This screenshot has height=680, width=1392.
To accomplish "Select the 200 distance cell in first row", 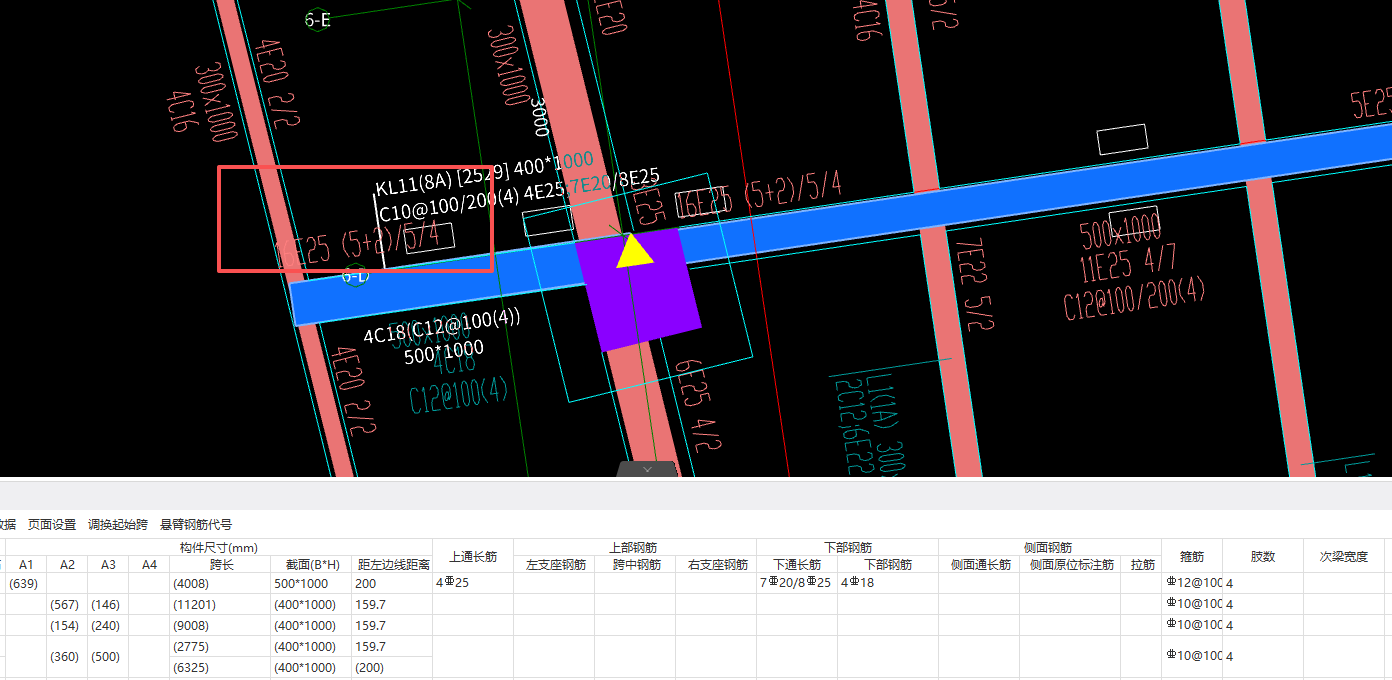I will pyautogui.click(x=392, y=583).
